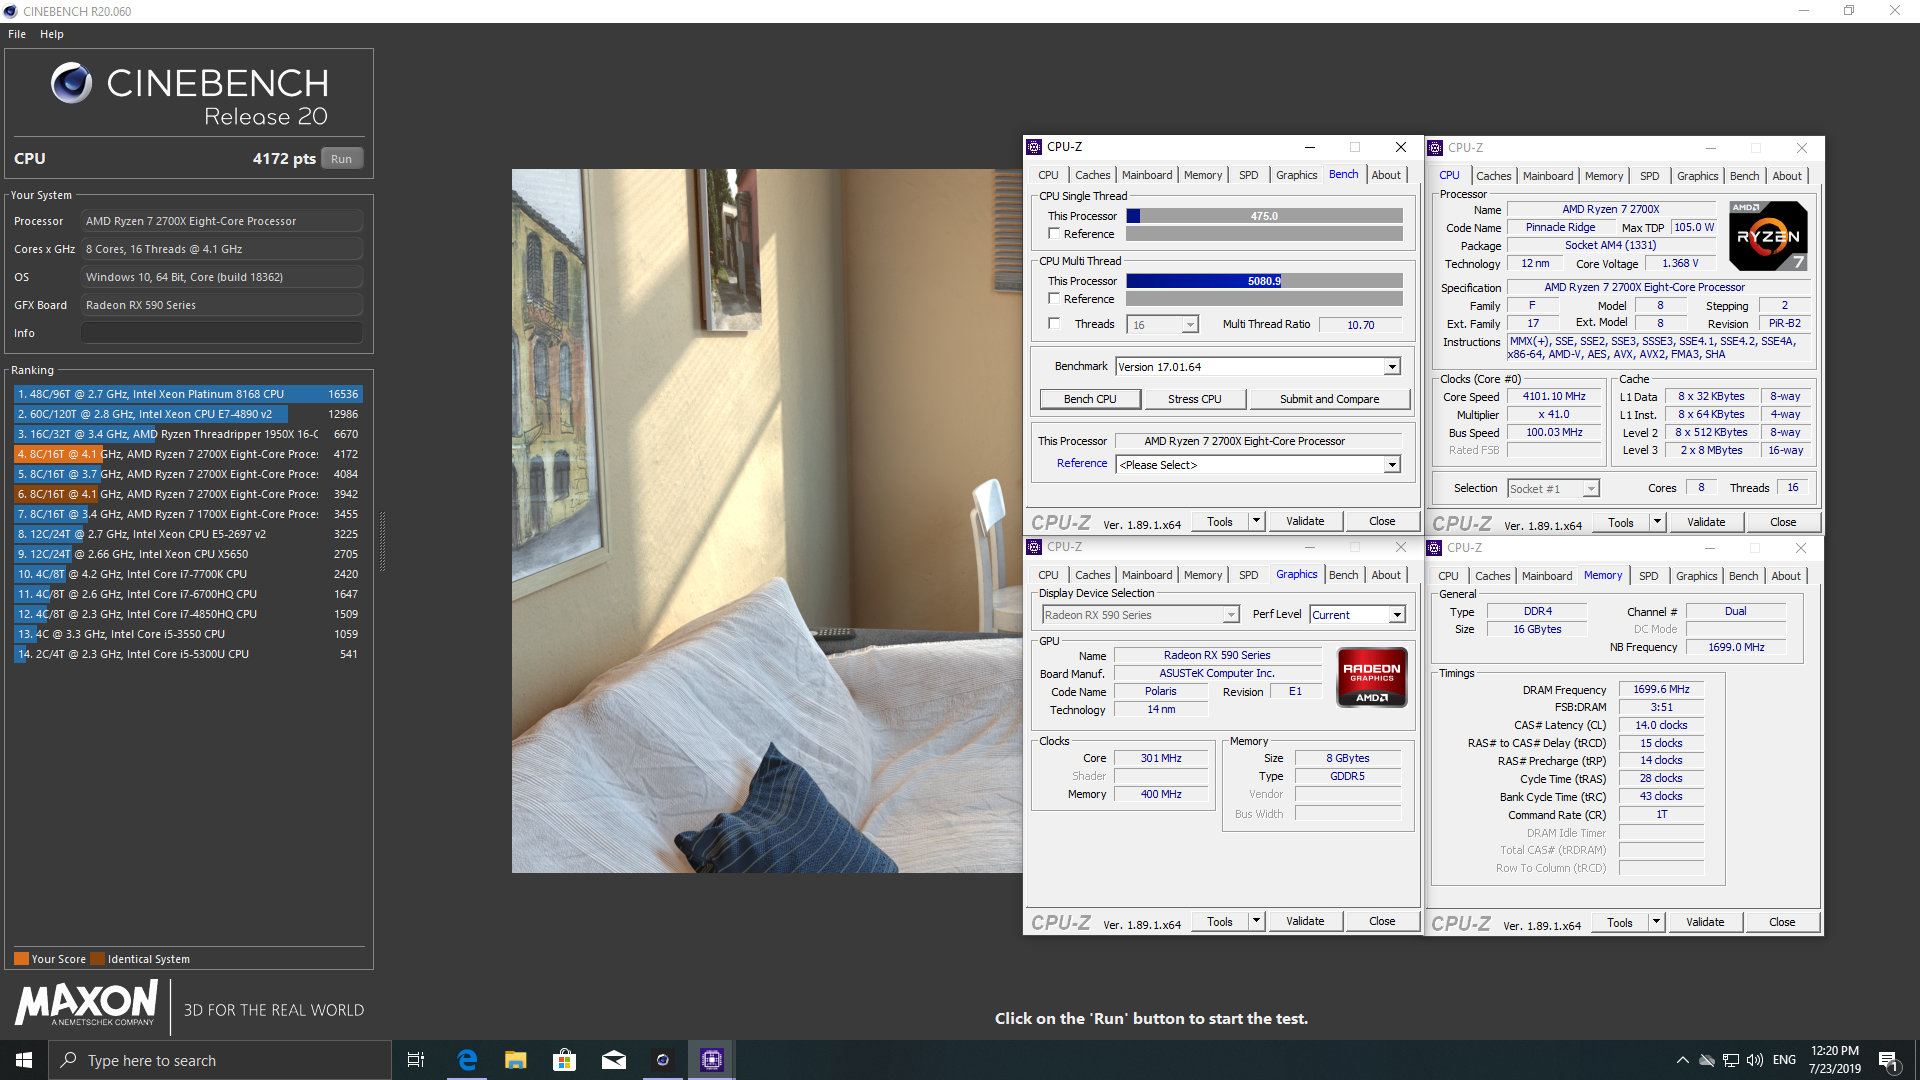
Task: Switch to Mainboard tab in Bench window
Action: (x=1146, y=175)
